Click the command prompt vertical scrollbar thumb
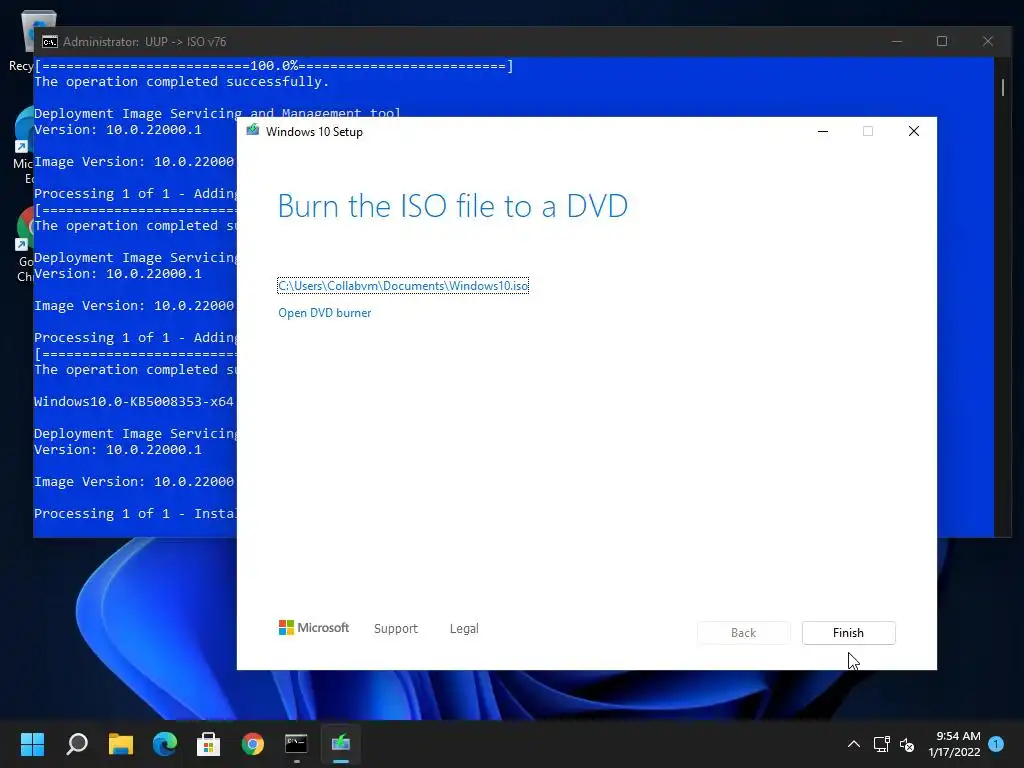This screenshot has height=768, width=1024. 1002,88
